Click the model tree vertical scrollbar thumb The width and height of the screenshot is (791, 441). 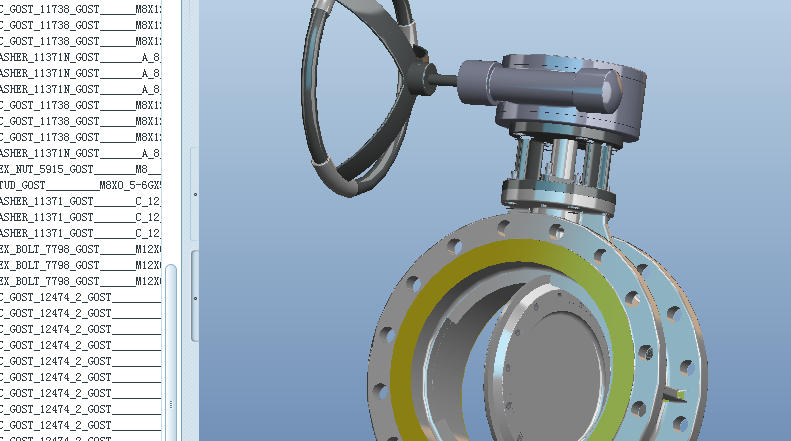(x=171, y=352)
